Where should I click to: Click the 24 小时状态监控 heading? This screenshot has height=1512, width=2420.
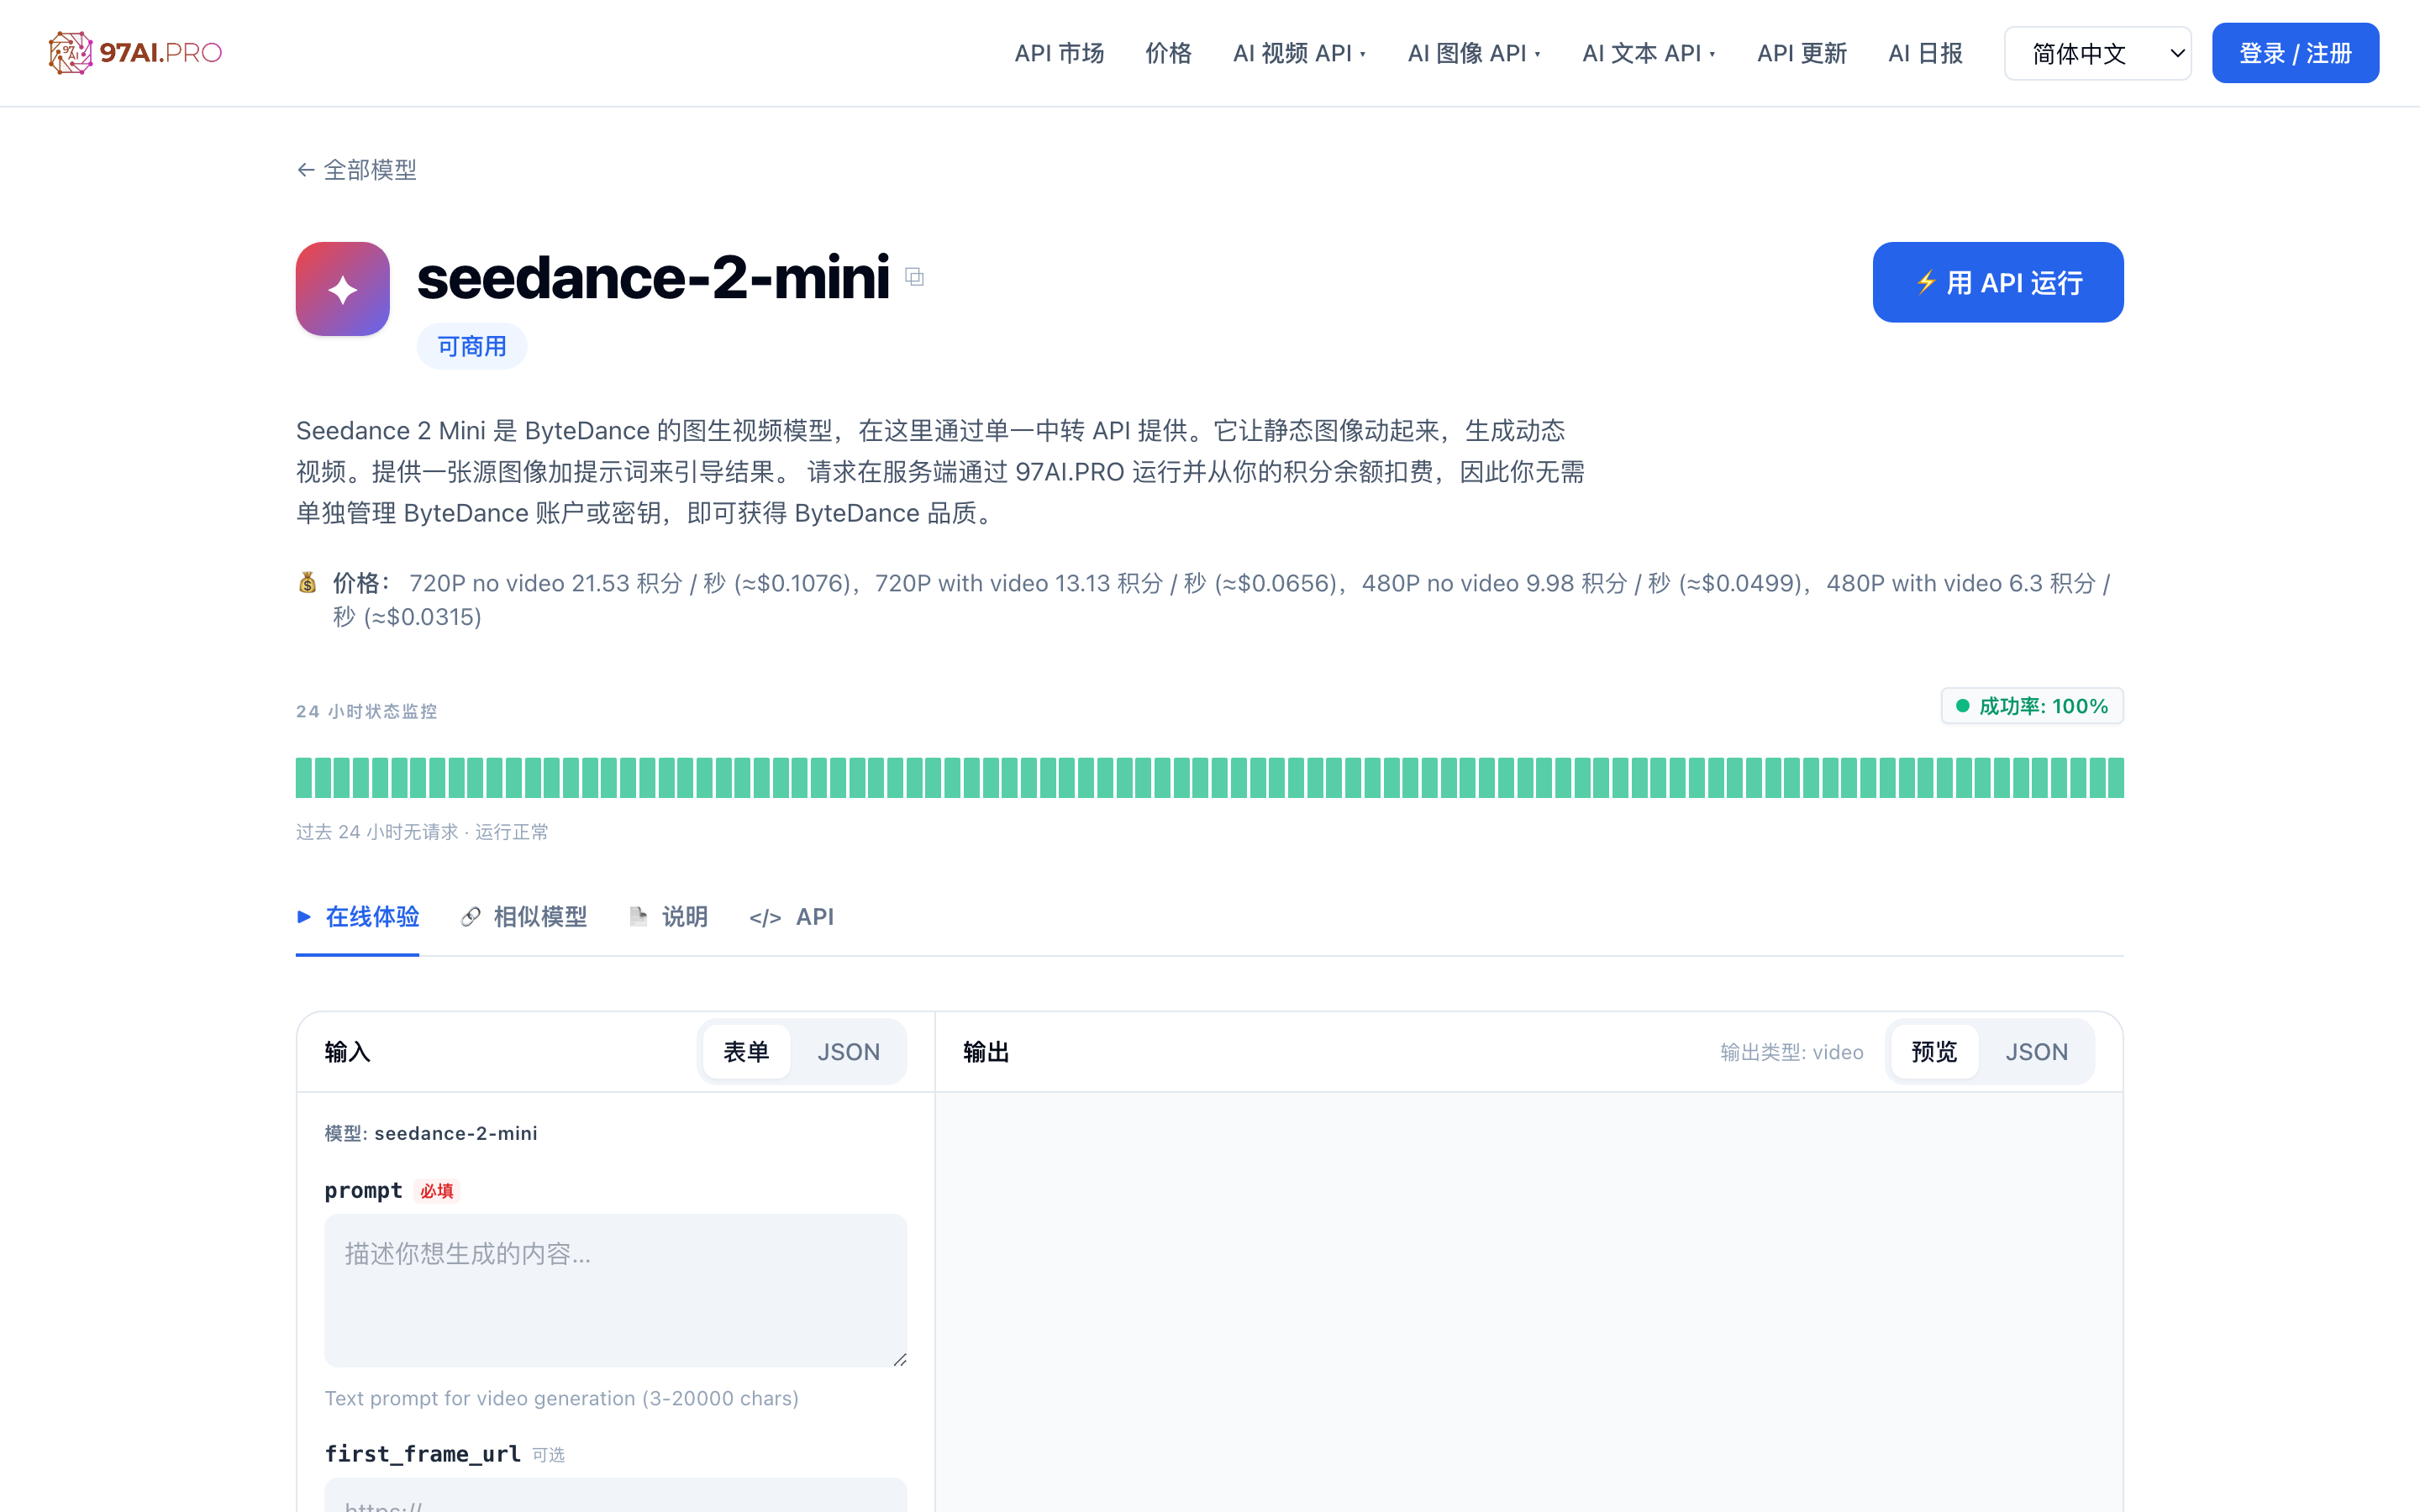(x=366, y=711)
